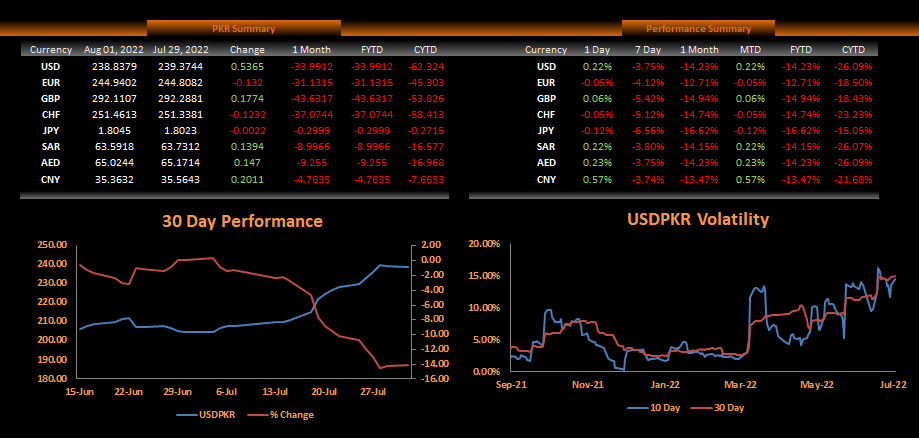Select the red % Change legend entry
919x438 pixels.
click(280, 415)
